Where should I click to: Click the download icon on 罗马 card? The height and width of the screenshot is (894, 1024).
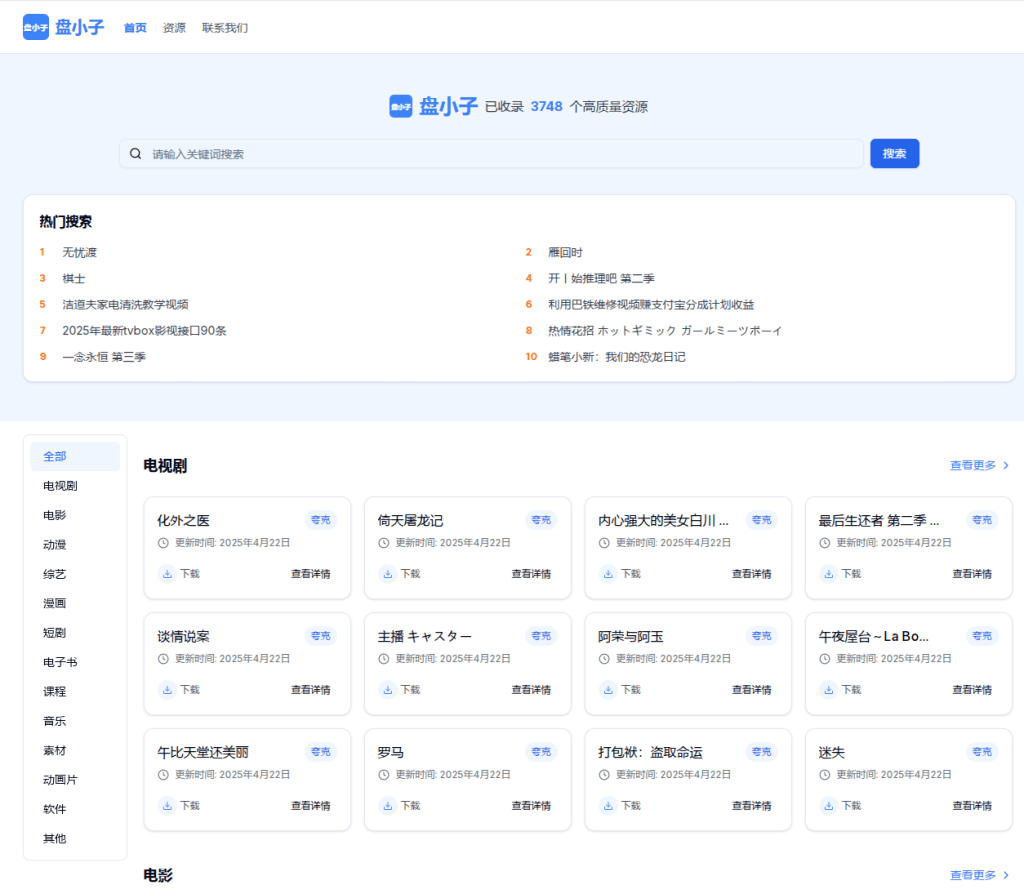coord(387,805)
